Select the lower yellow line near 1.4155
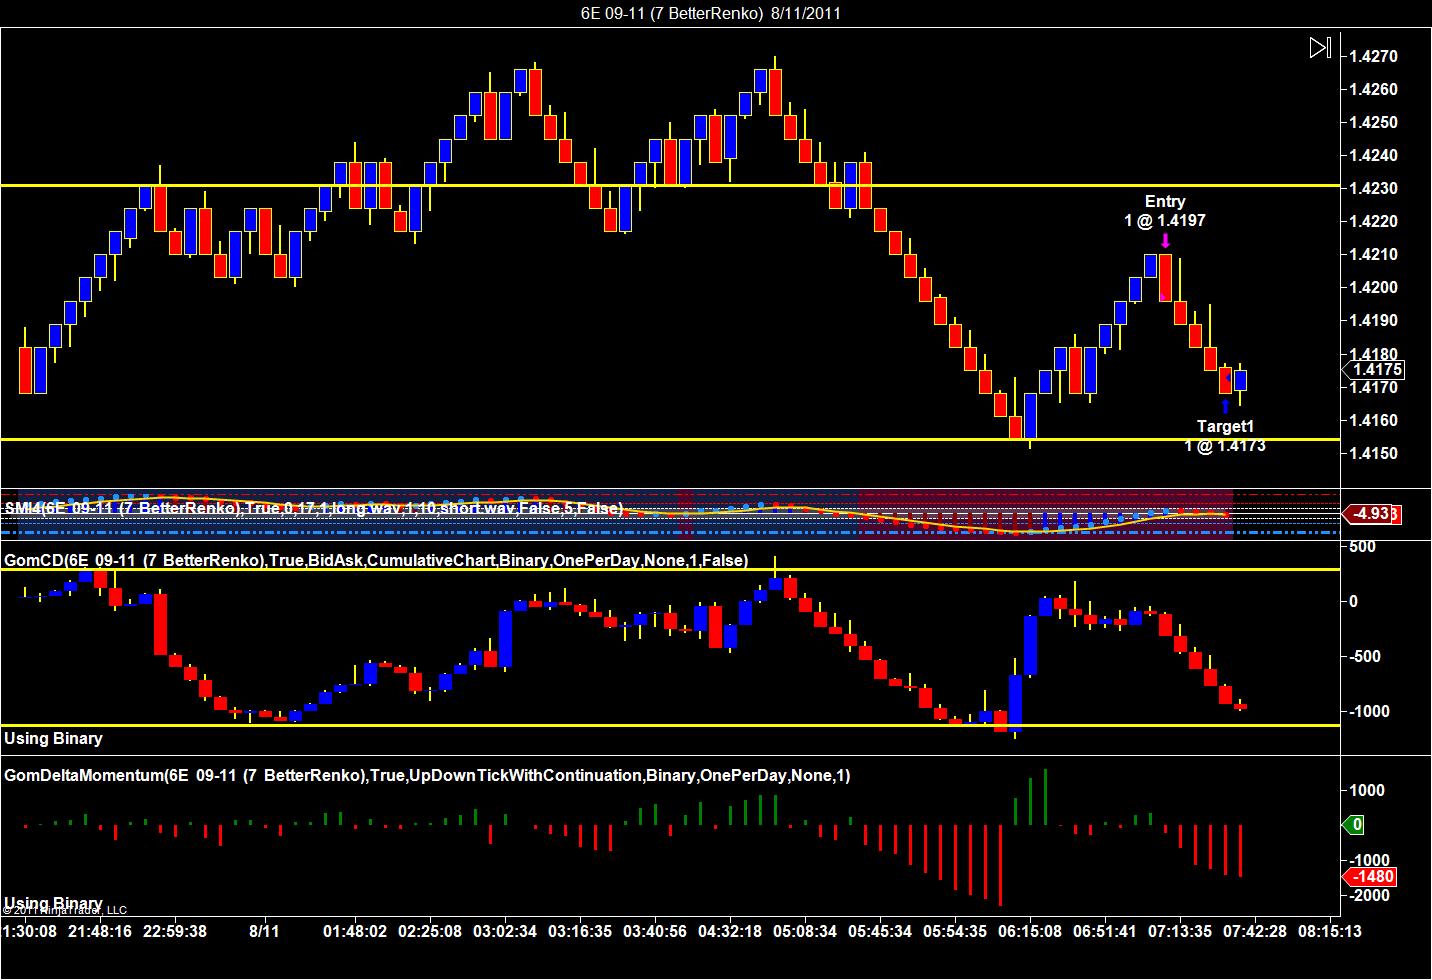This screenshot has height=980, width=1432. [x=670, y=439]
